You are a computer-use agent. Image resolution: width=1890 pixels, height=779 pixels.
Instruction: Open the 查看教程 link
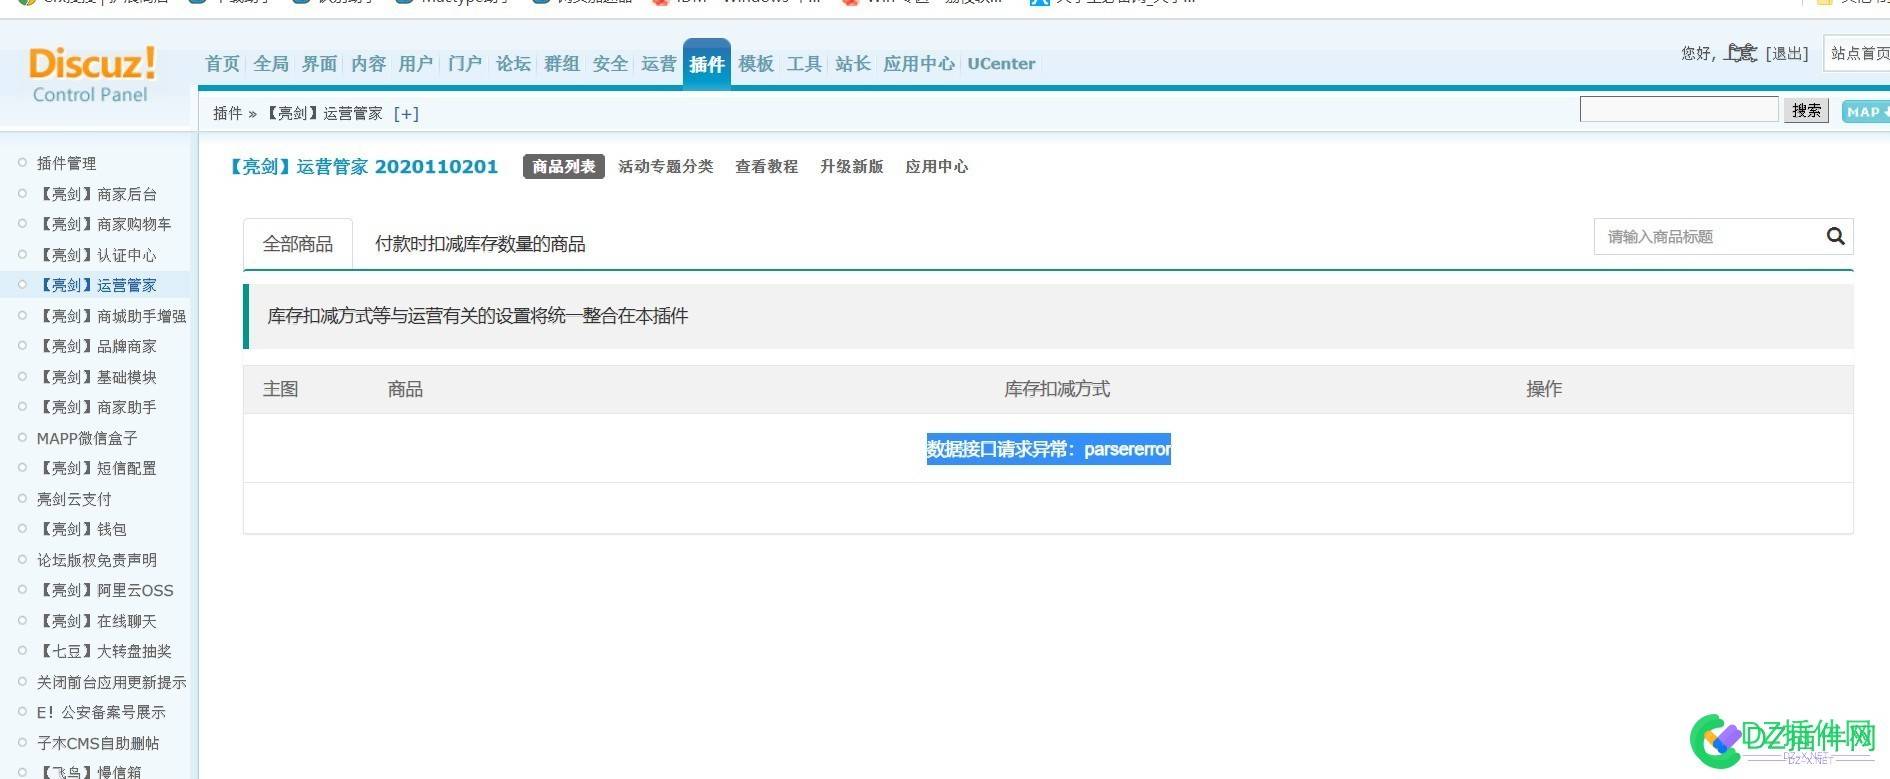click(x=767, y=167)
